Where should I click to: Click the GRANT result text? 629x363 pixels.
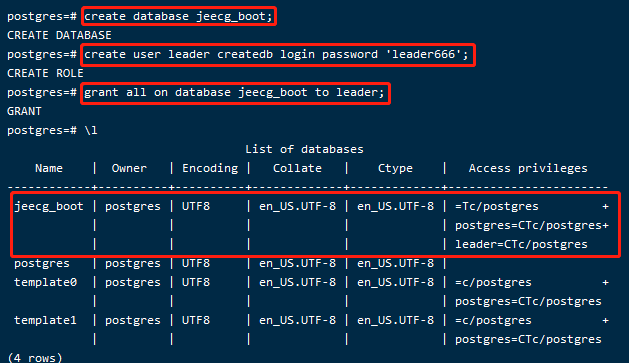(24, 111)
